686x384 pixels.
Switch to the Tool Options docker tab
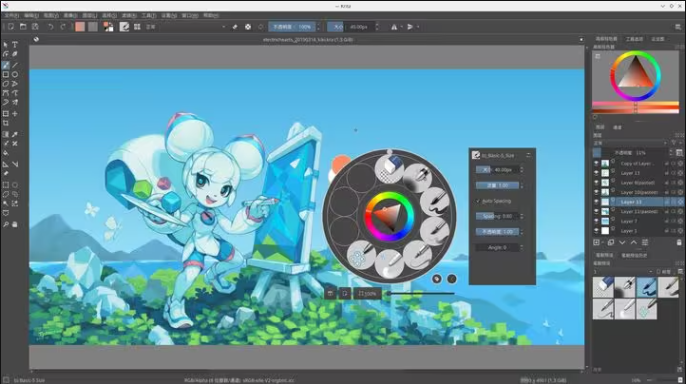point(634,39)
